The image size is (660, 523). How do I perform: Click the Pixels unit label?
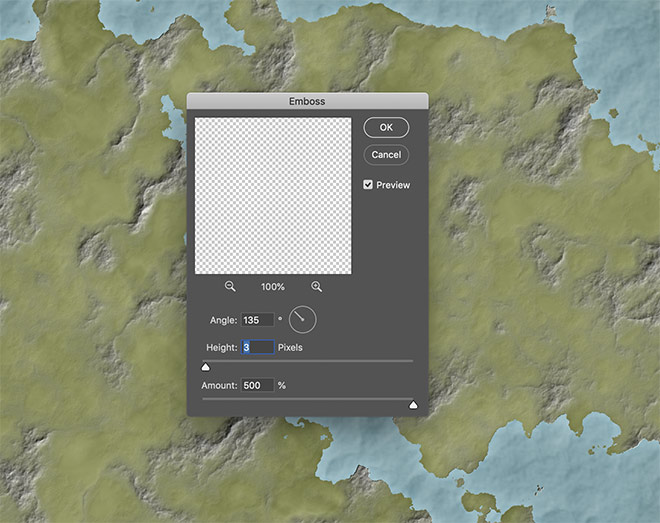click(290, 347)
